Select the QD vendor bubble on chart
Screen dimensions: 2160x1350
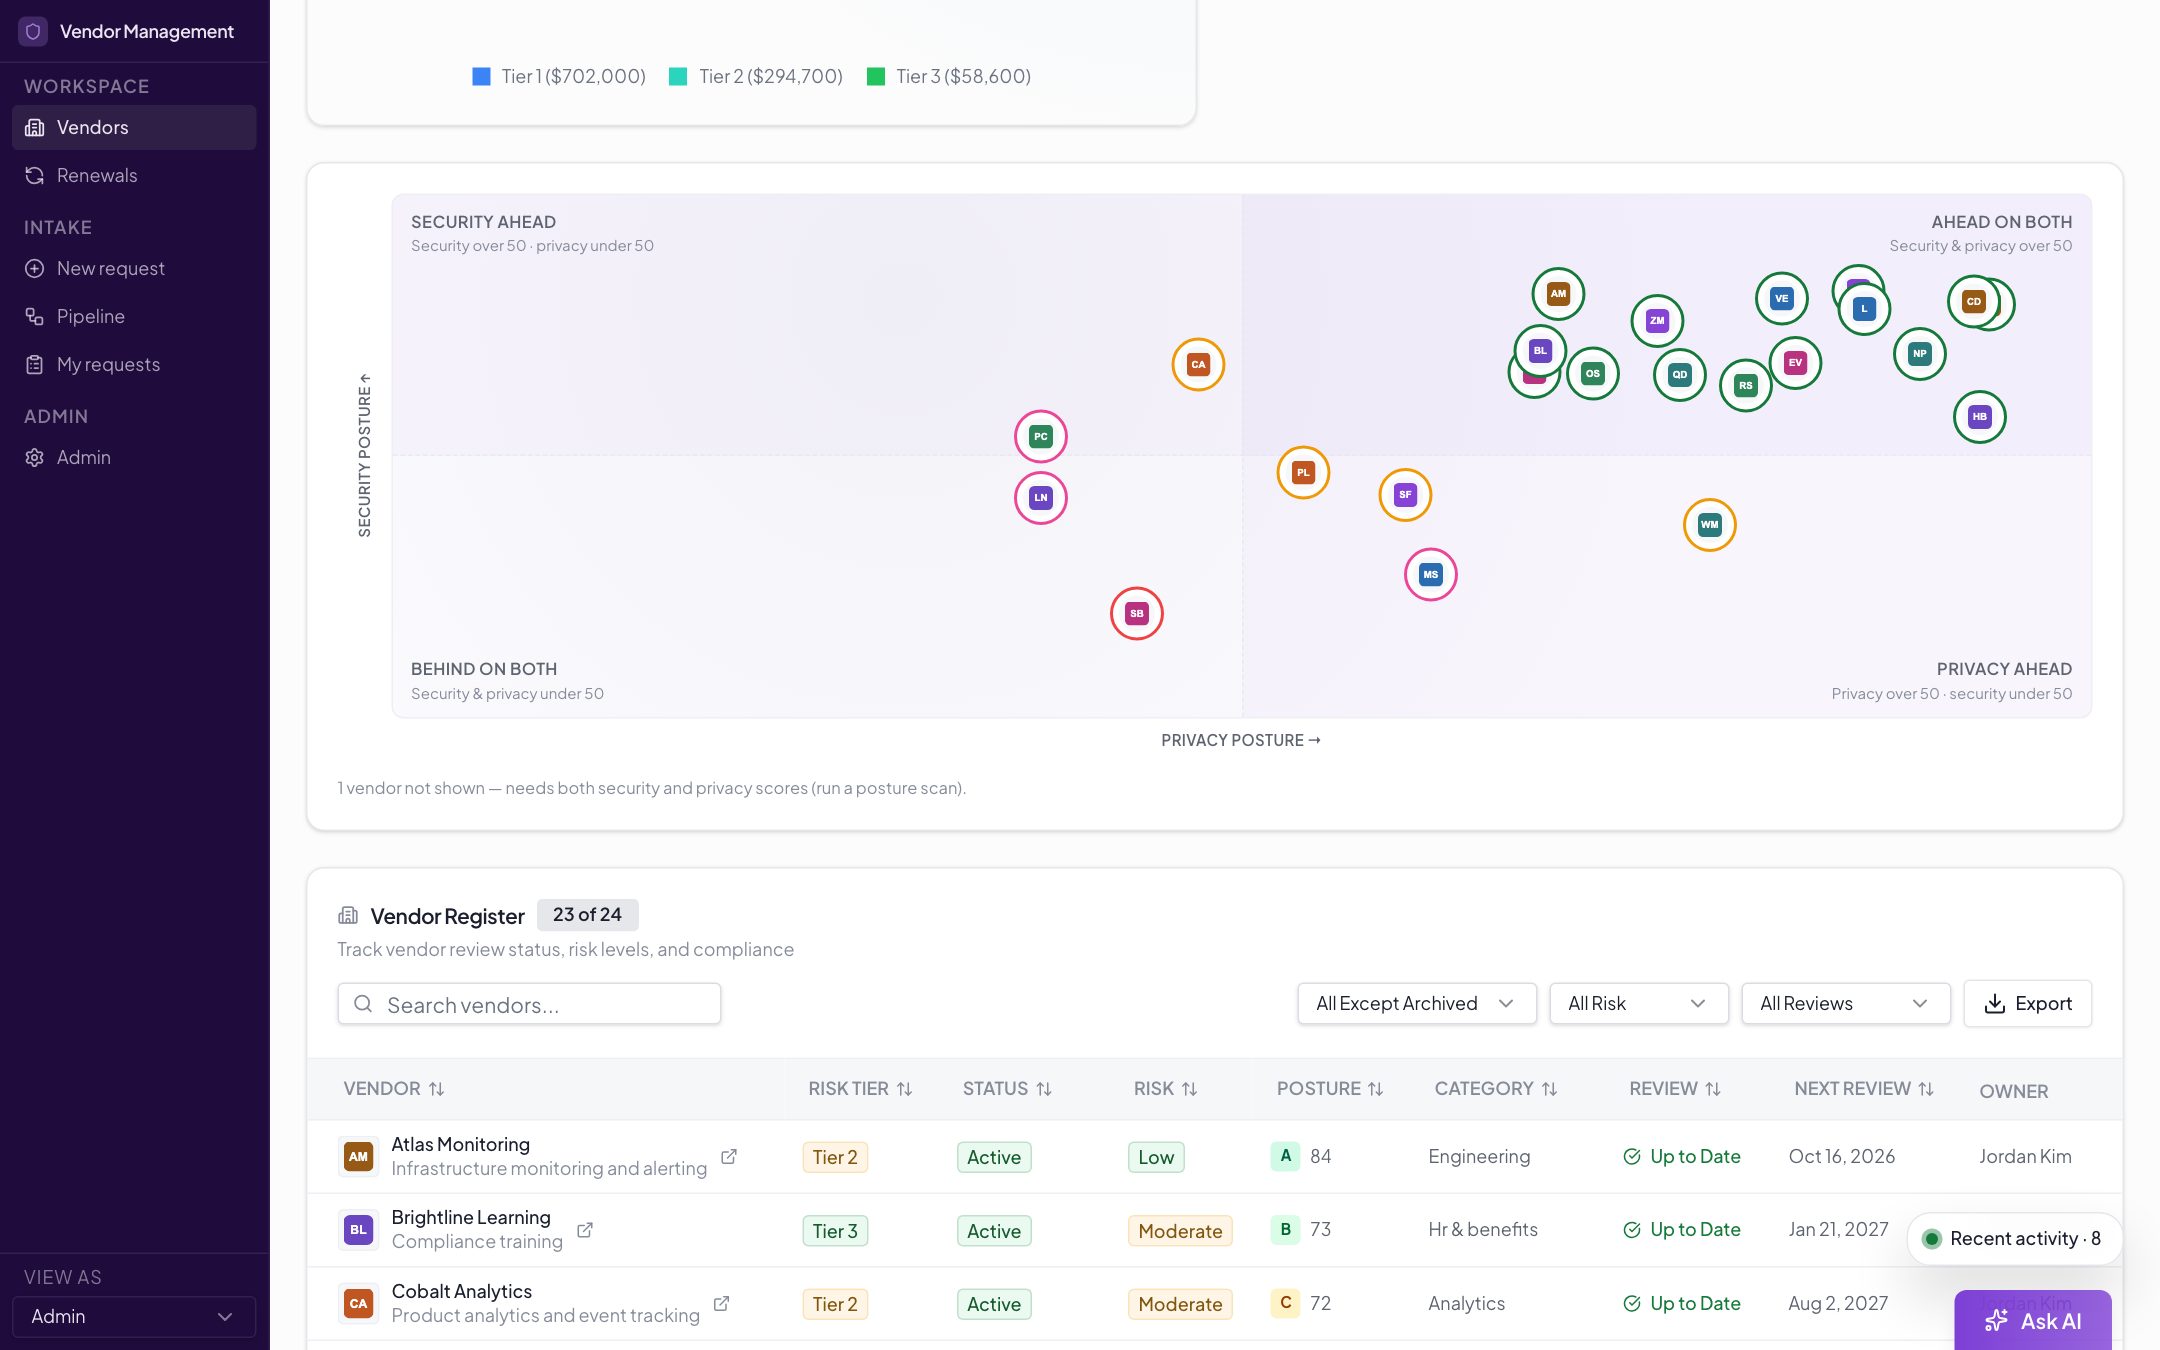[1680, 375]
